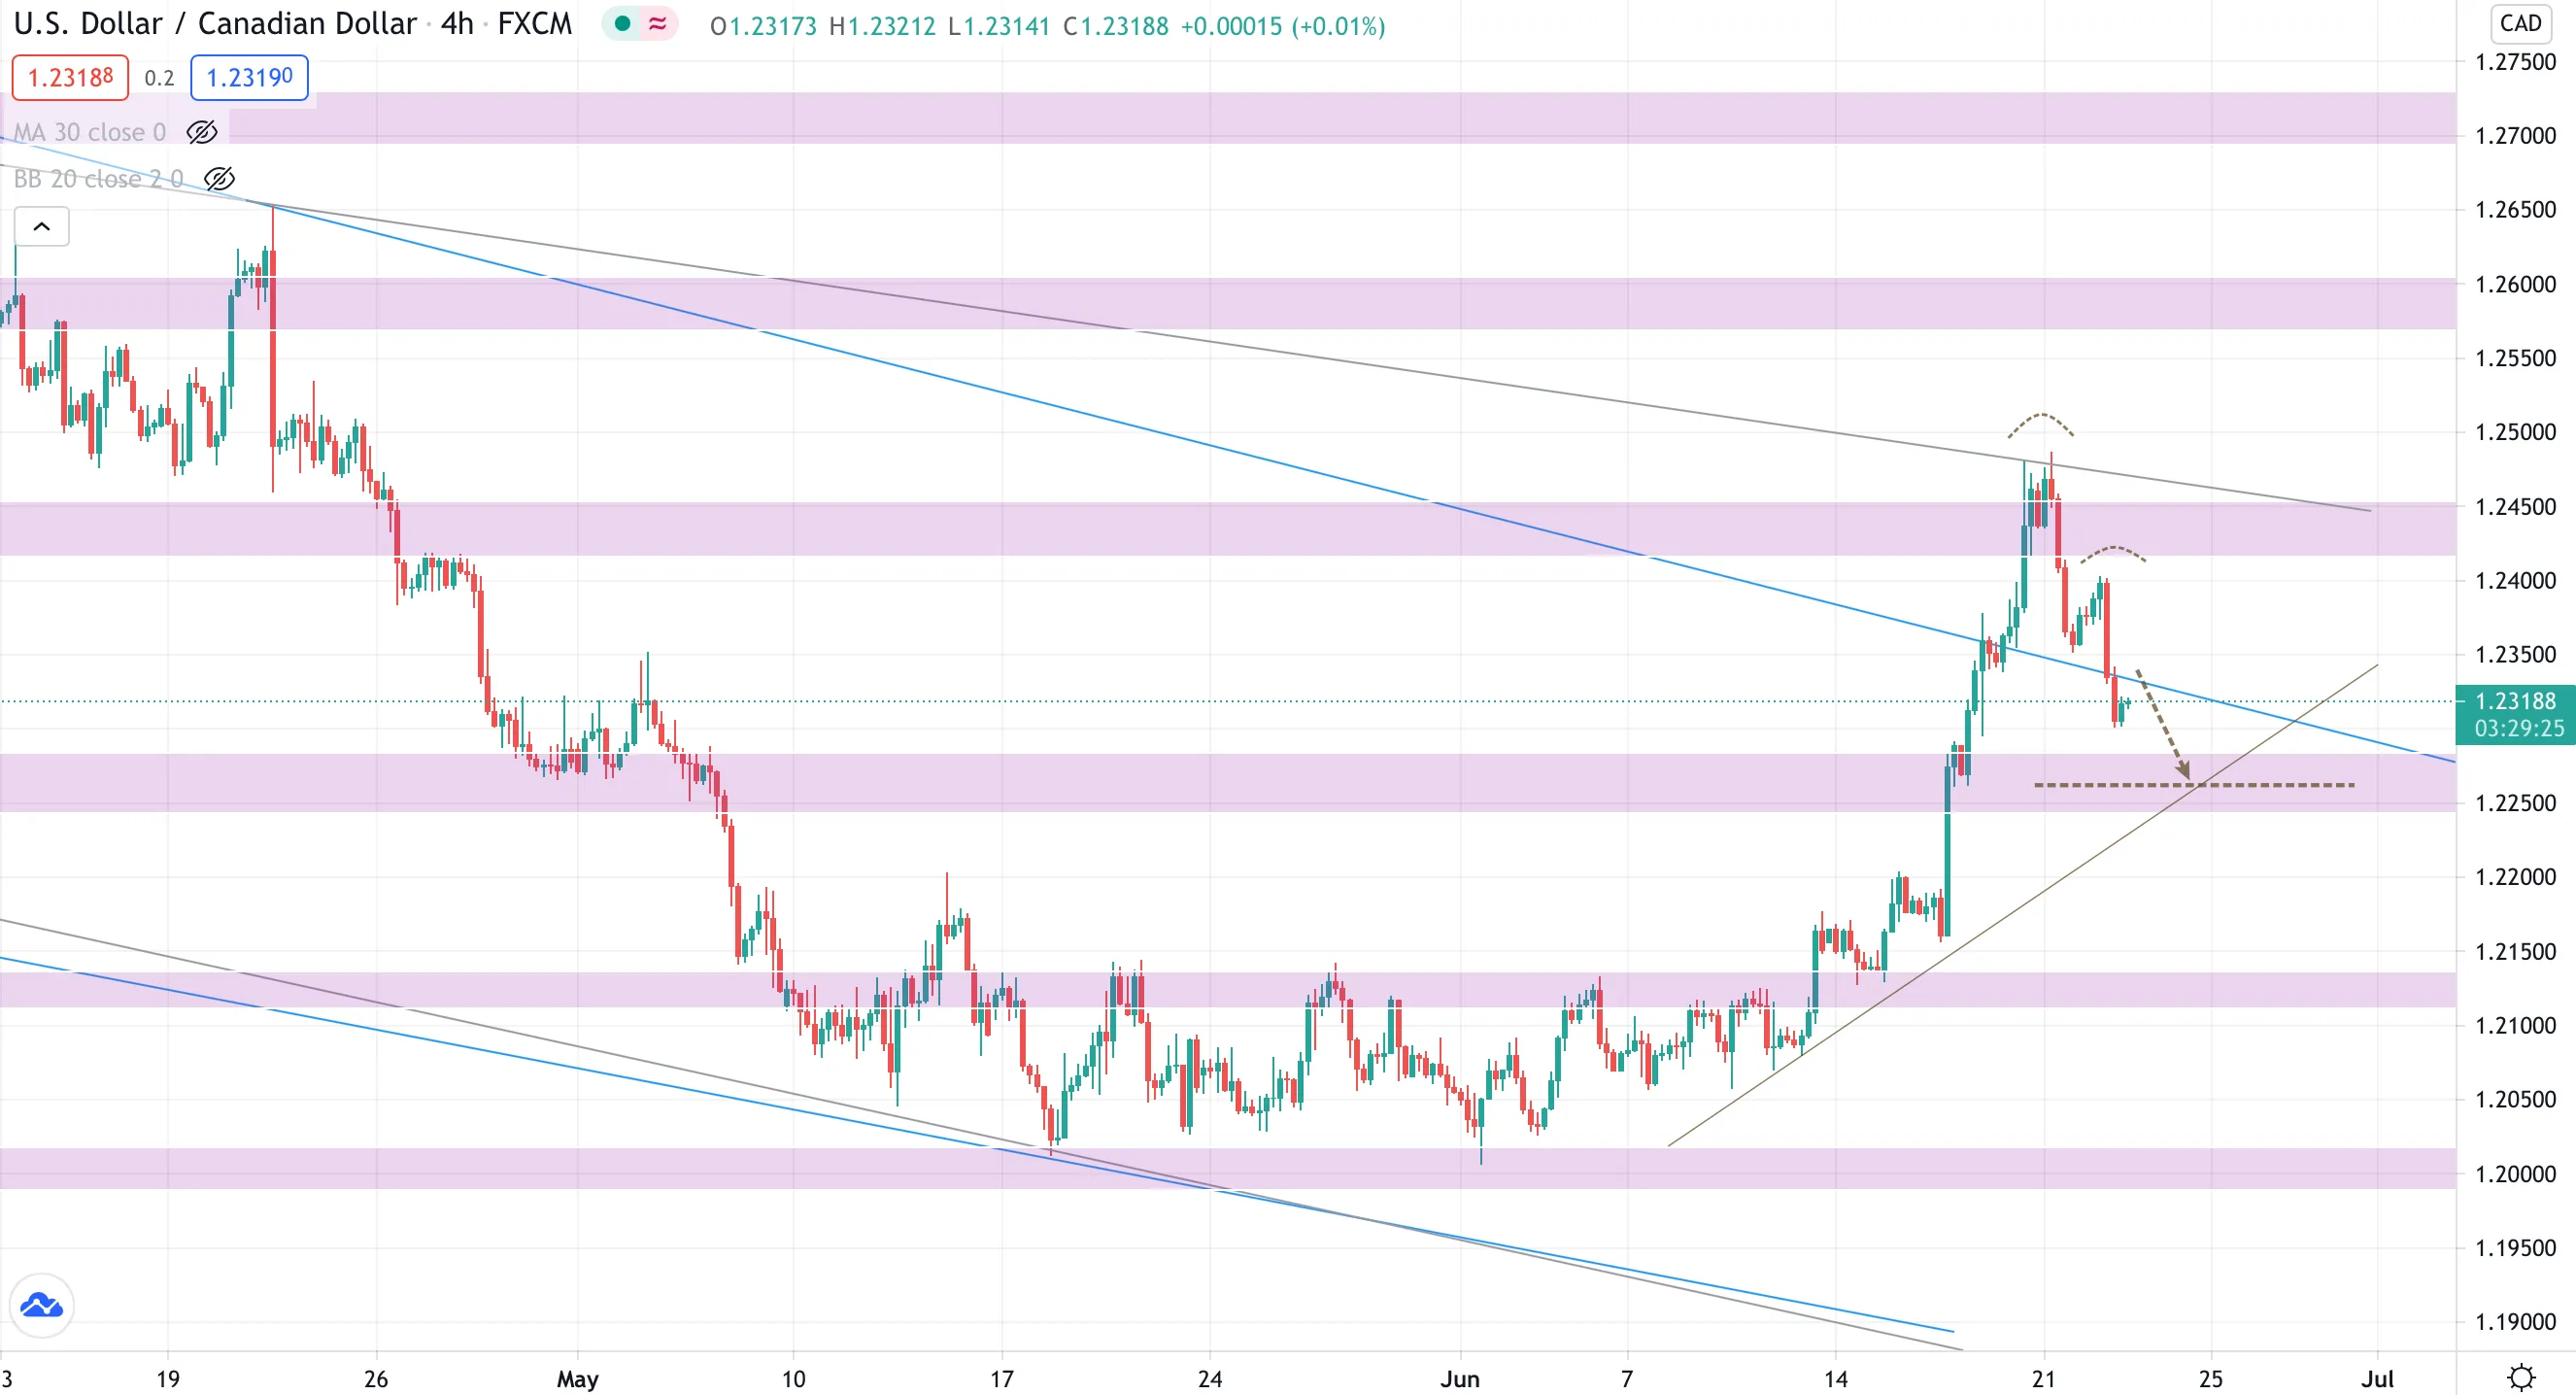Click the low value L1.23141
2576x1395 pixels.
[x=999, y=26]
